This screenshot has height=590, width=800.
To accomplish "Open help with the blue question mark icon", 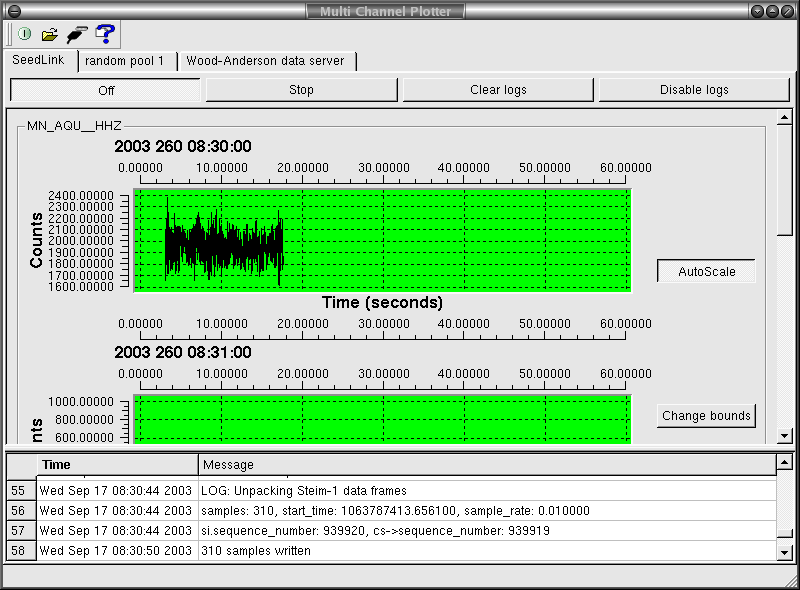I will pos(105,34).
